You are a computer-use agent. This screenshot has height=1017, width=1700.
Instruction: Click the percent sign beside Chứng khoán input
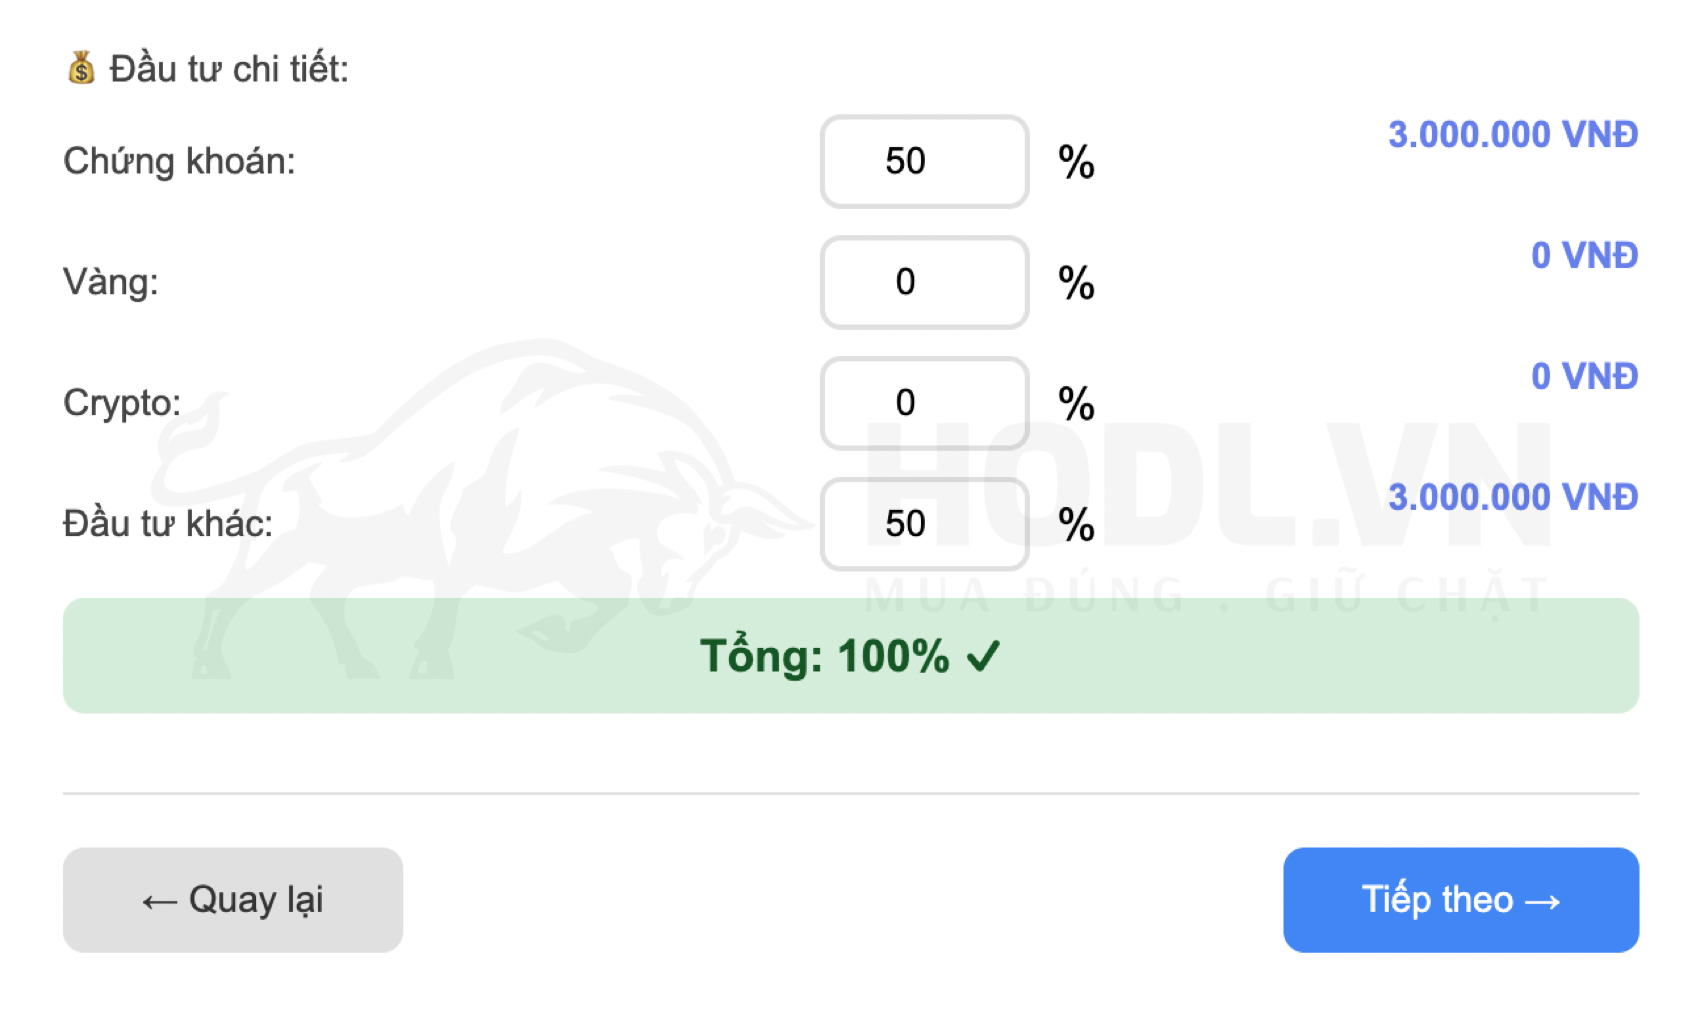(x=1076, y=162)
